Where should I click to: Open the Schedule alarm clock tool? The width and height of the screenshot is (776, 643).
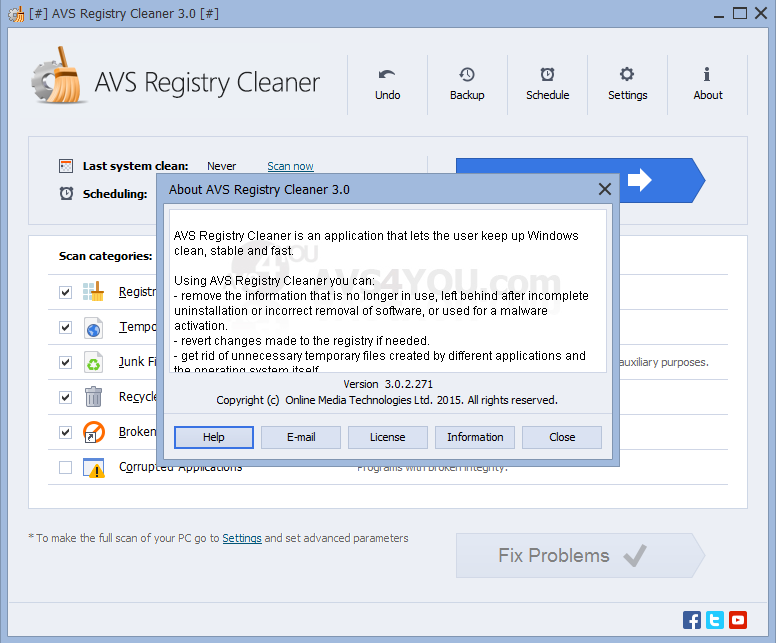click(x=547, y=85)
